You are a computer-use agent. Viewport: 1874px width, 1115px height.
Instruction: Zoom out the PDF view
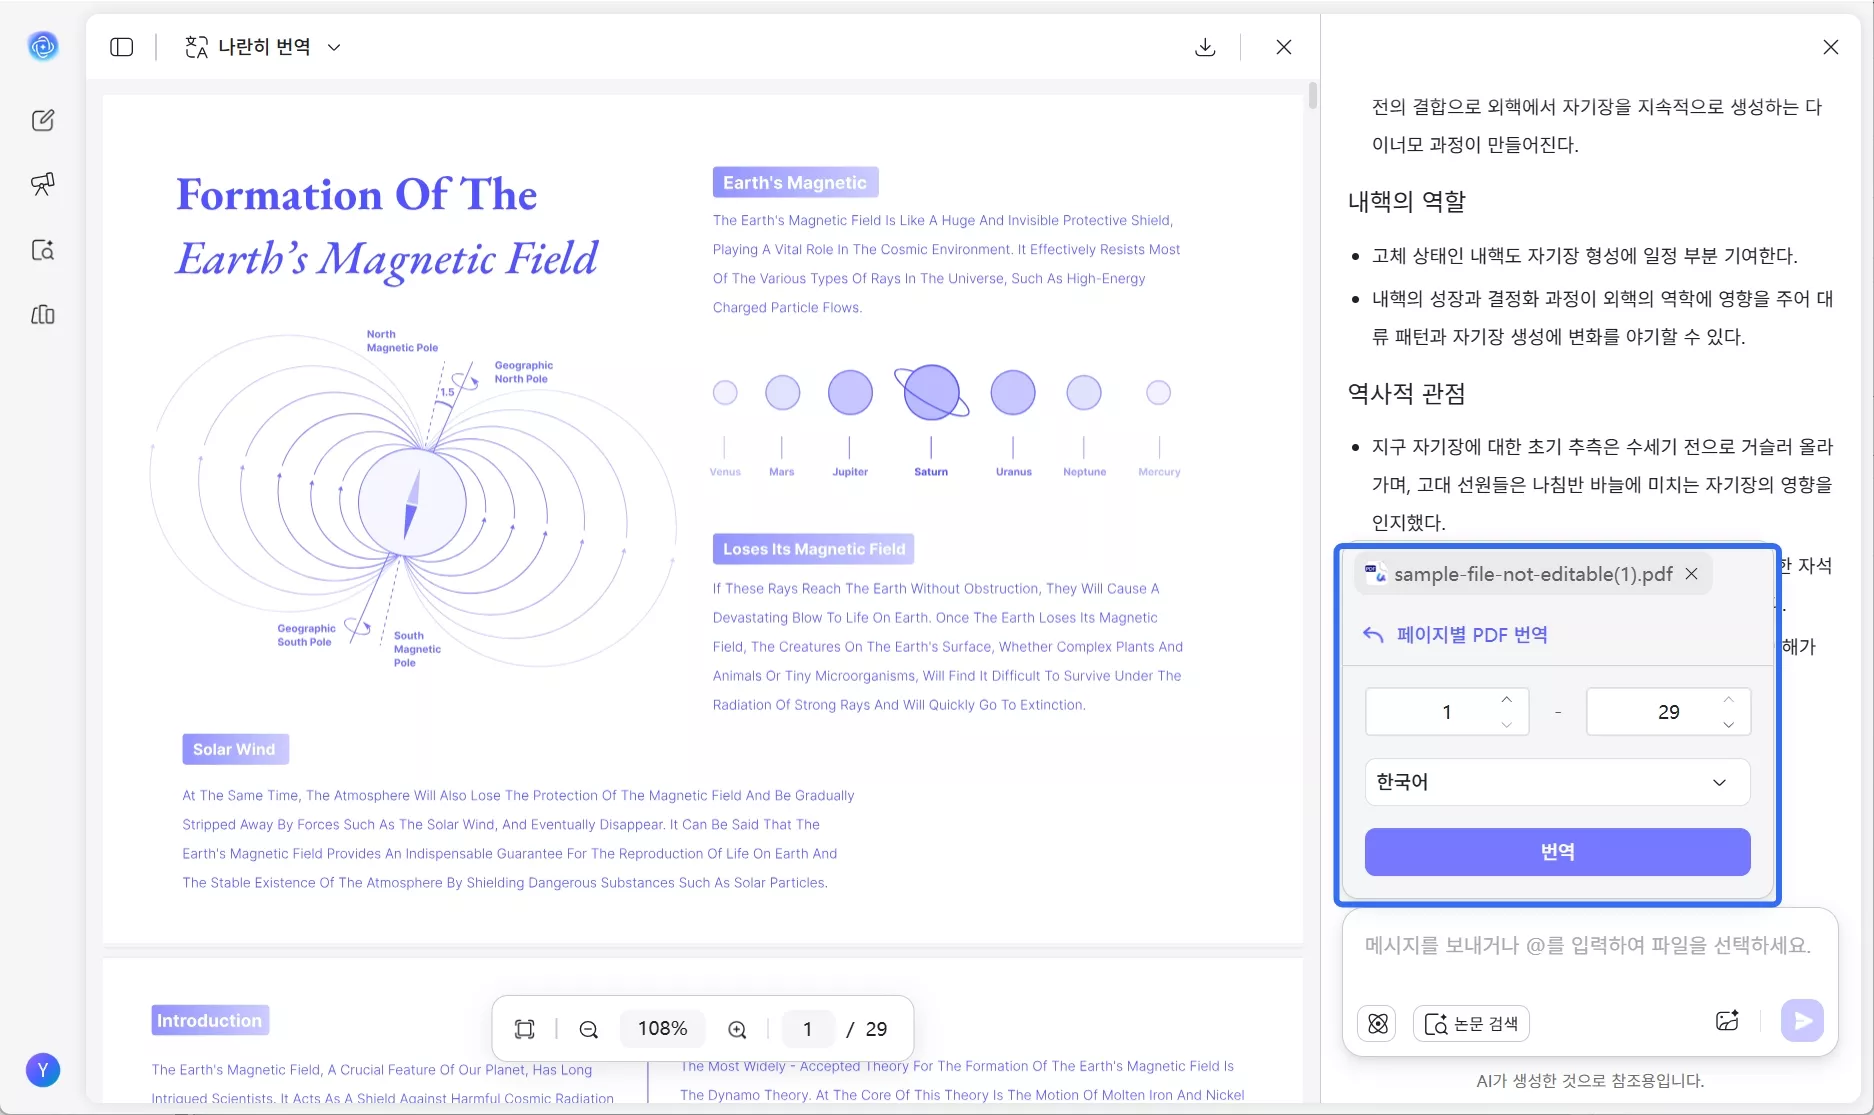click(589, 1029)
